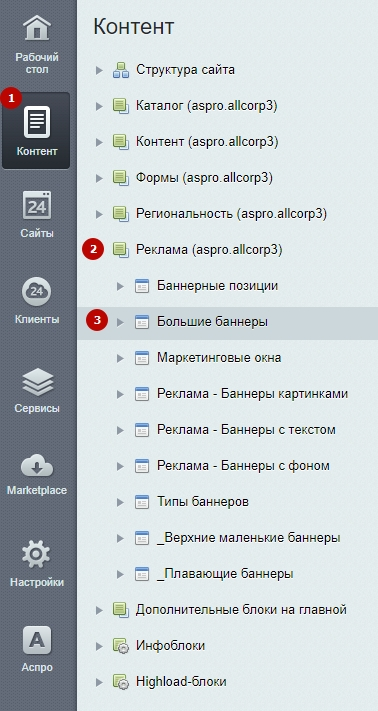
Task: Open Инфоблоки label
Action: coord(170,645)
